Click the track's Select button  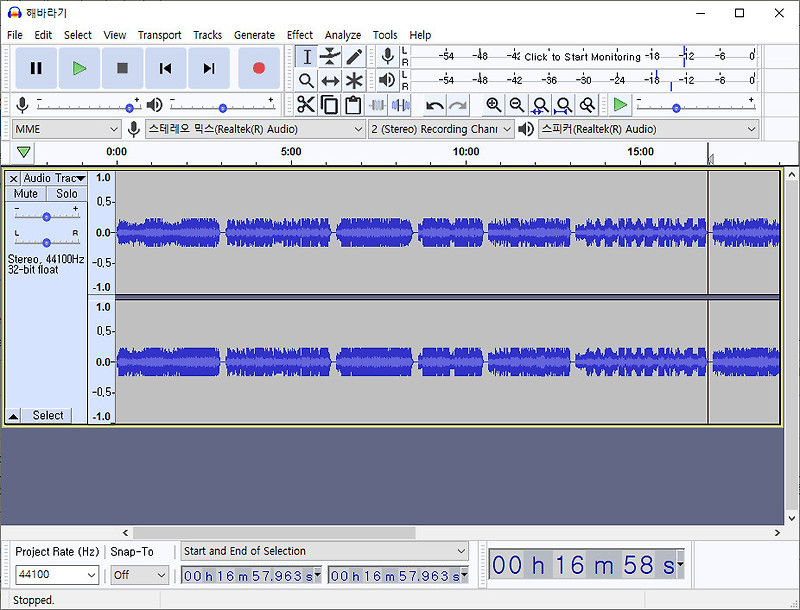pyautogui.click(x=47, y=415)
